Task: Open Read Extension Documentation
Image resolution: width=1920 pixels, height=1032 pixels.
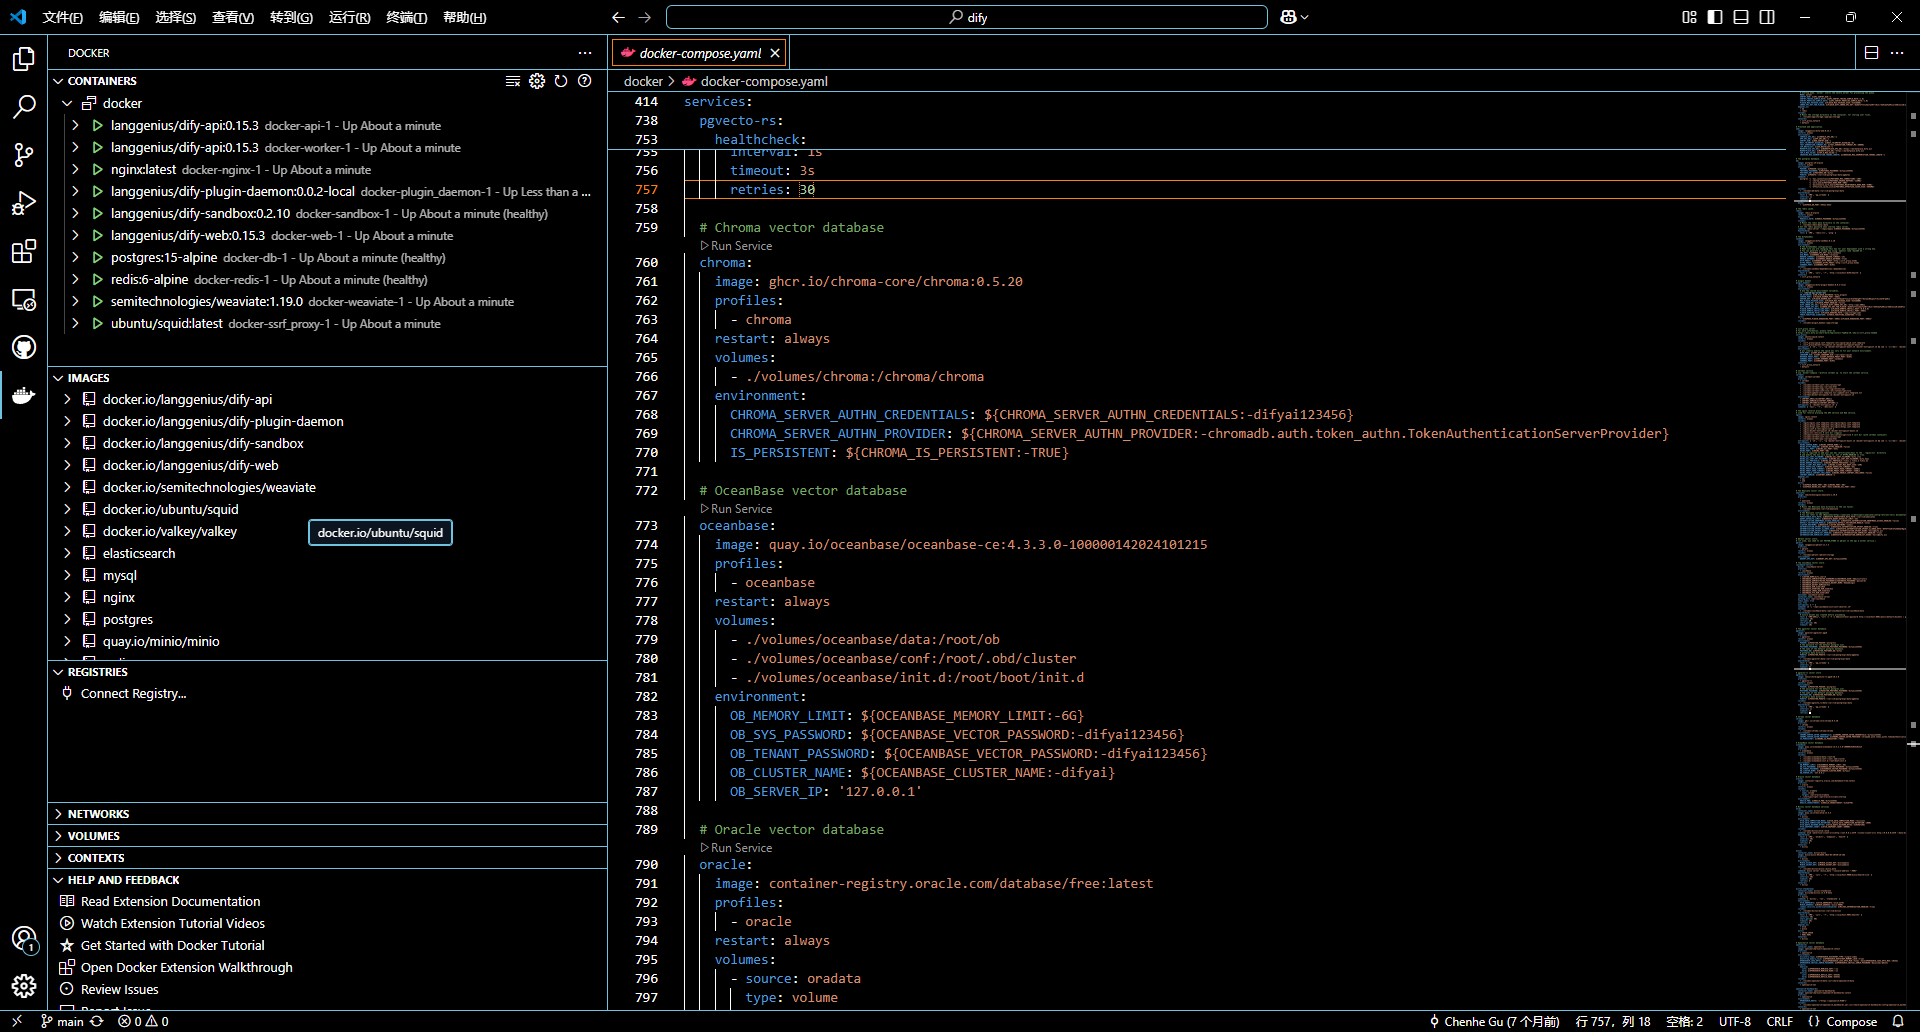Action: [170, 901]
